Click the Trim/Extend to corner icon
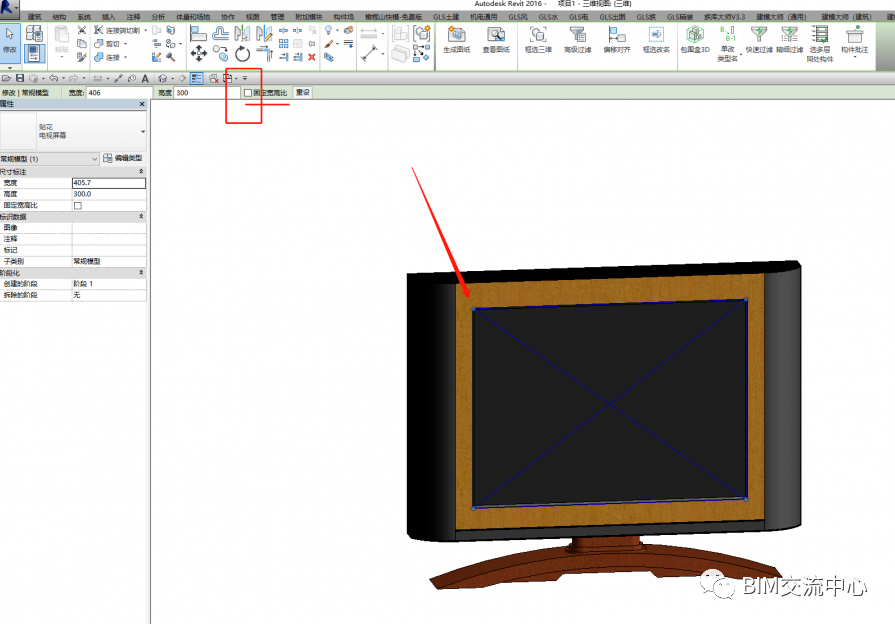This screenshot has height=624, width=895. coord(265,54)
